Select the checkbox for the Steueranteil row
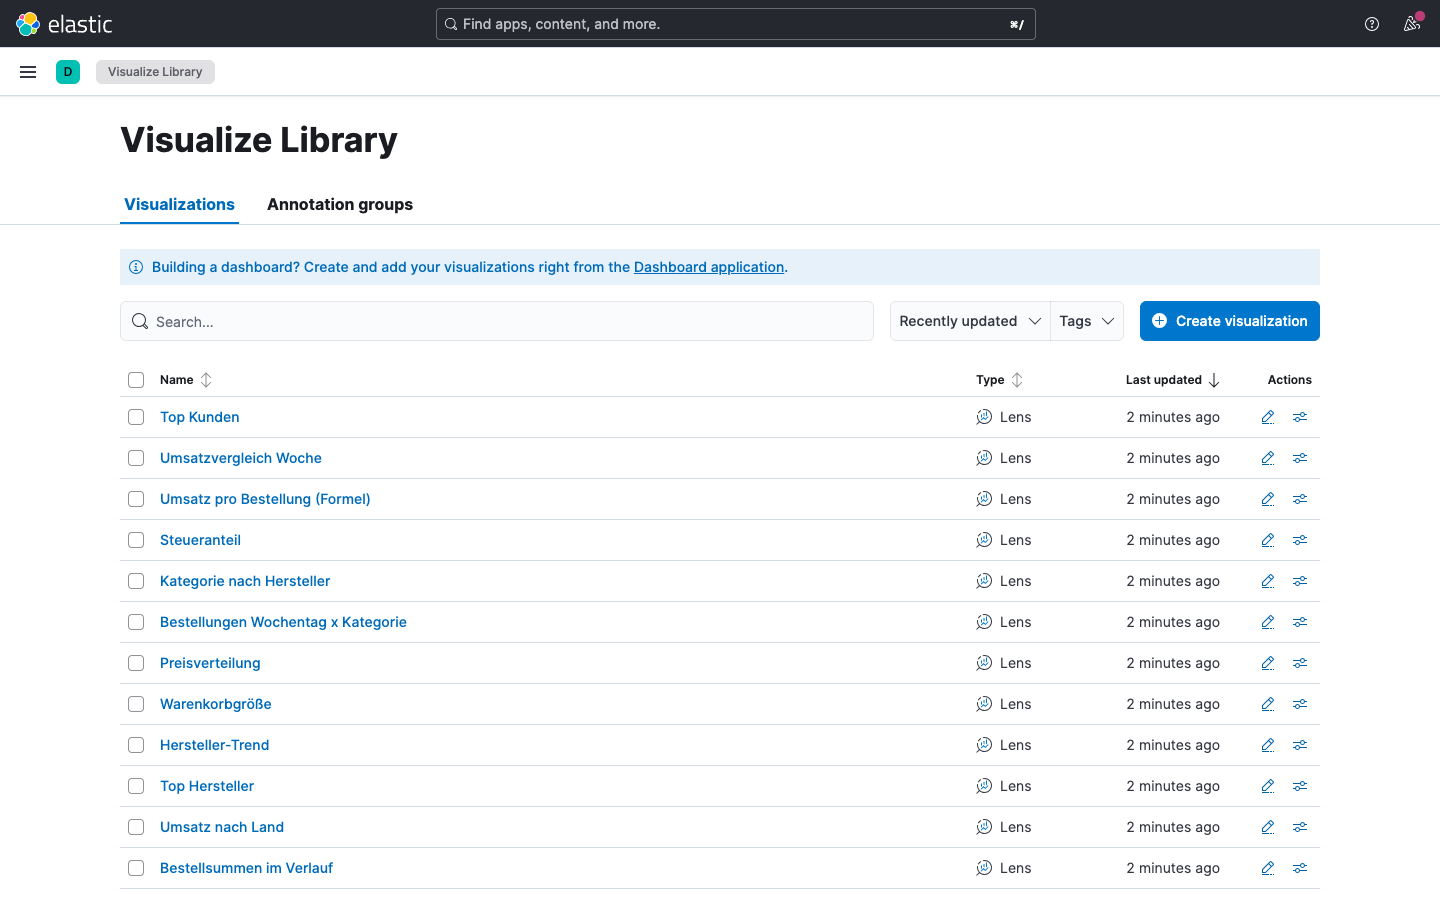The image size is (1440, 900). point(136,540)
